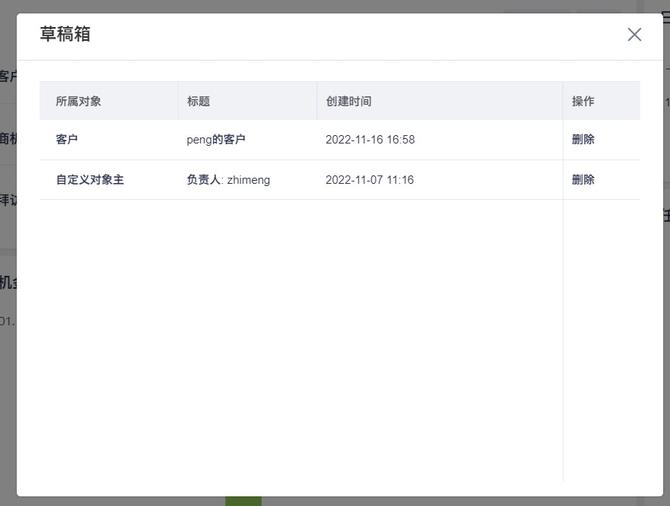Delete the 负责人: zhimeng draft
The image size is (670, 506).
point(583,180)
